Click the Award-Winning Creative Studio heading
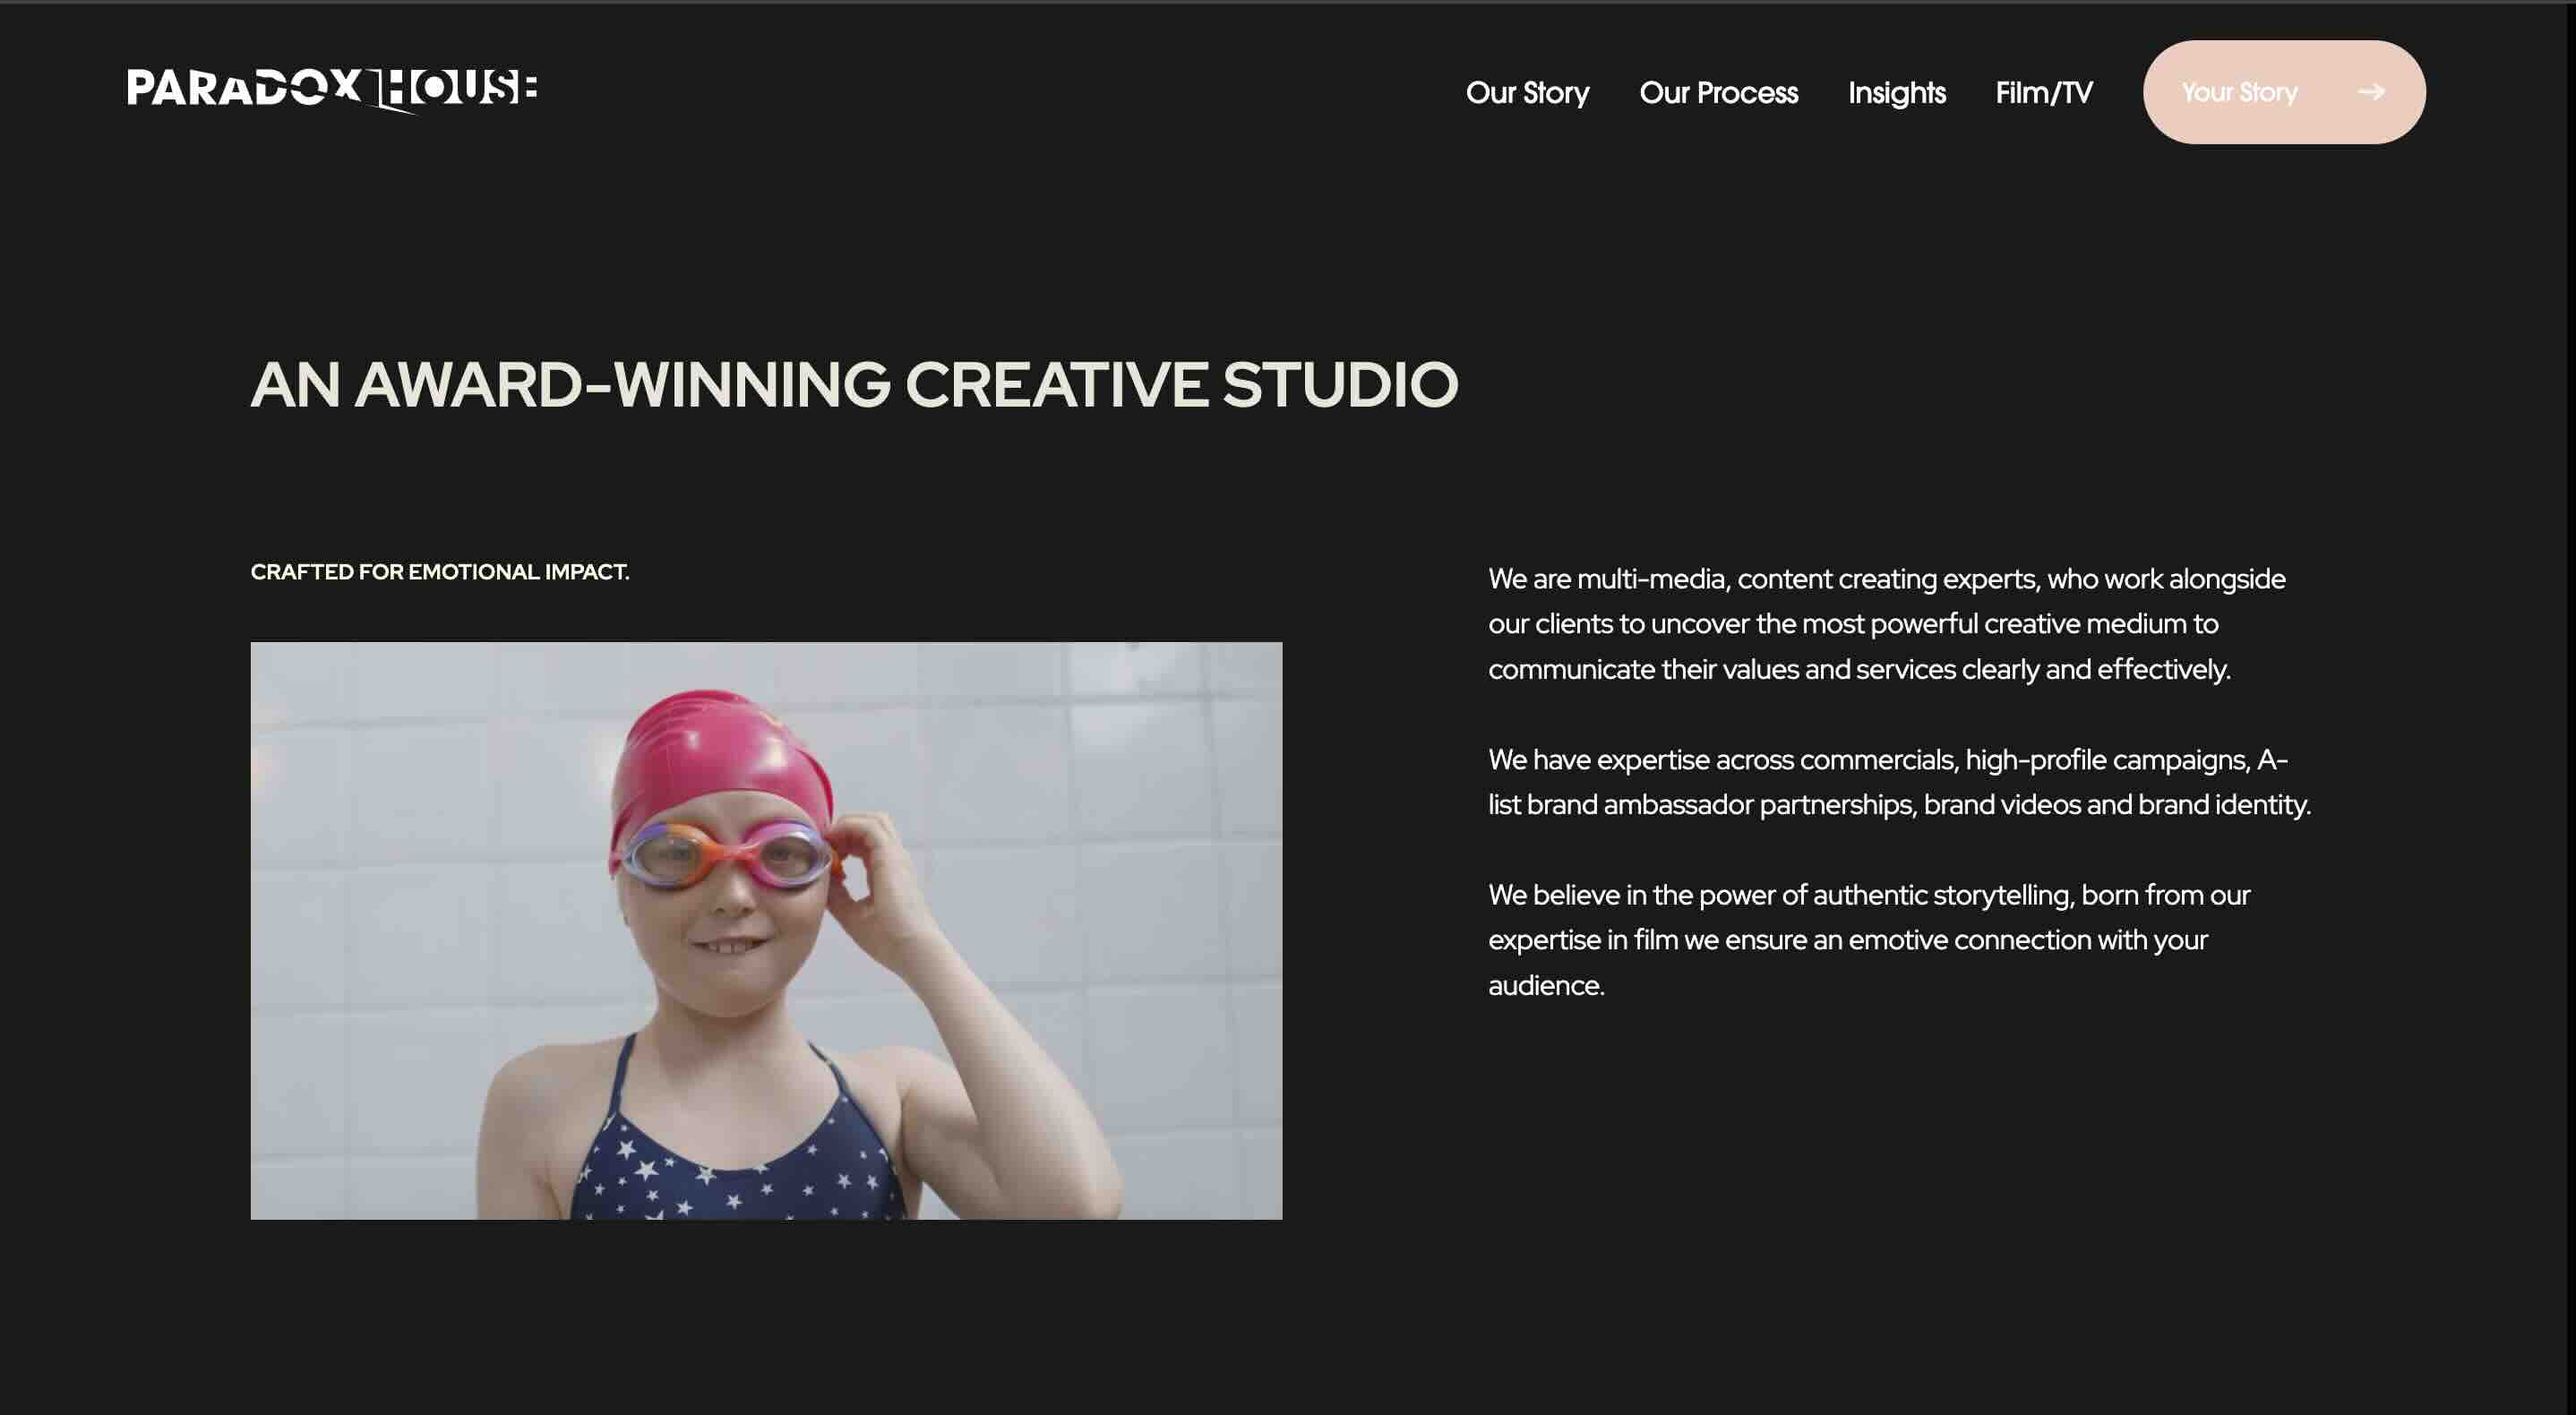Viewport: 2576px width, 1415px height. (x=854, y=384)
